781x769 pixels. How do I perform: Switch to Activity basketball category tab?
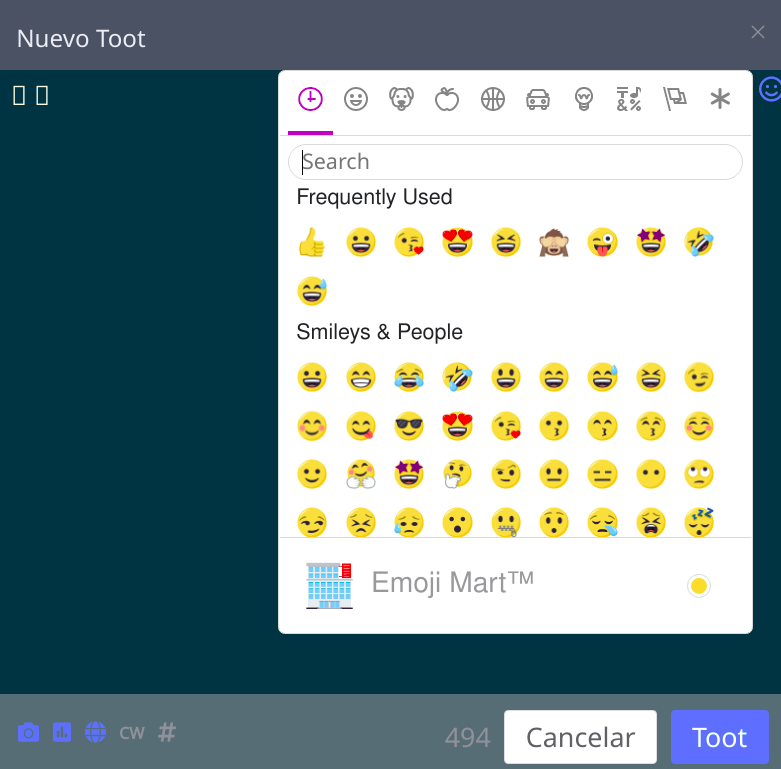tap(493, 99)
